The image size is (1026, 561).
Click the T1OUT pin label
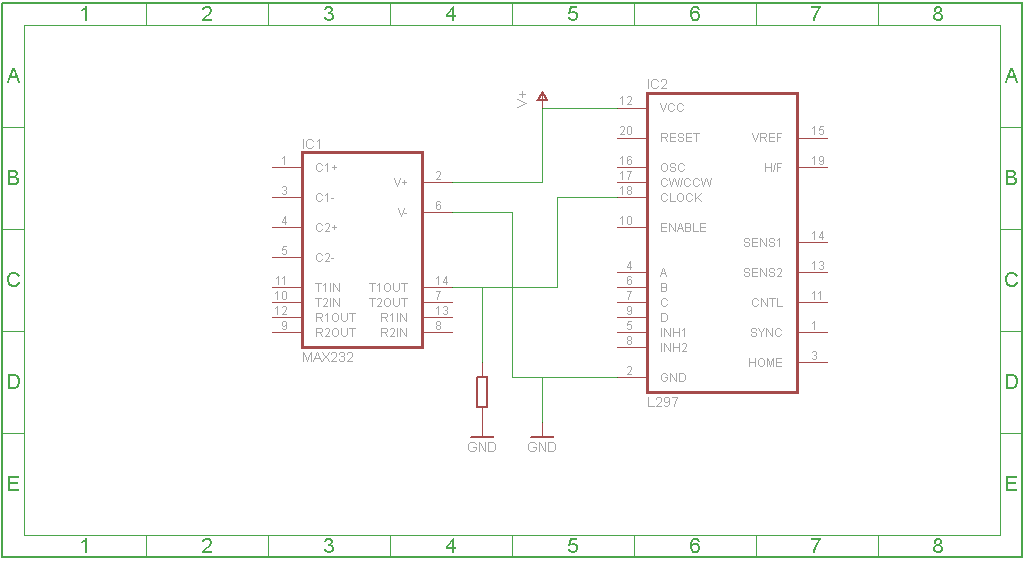(388, 288)
